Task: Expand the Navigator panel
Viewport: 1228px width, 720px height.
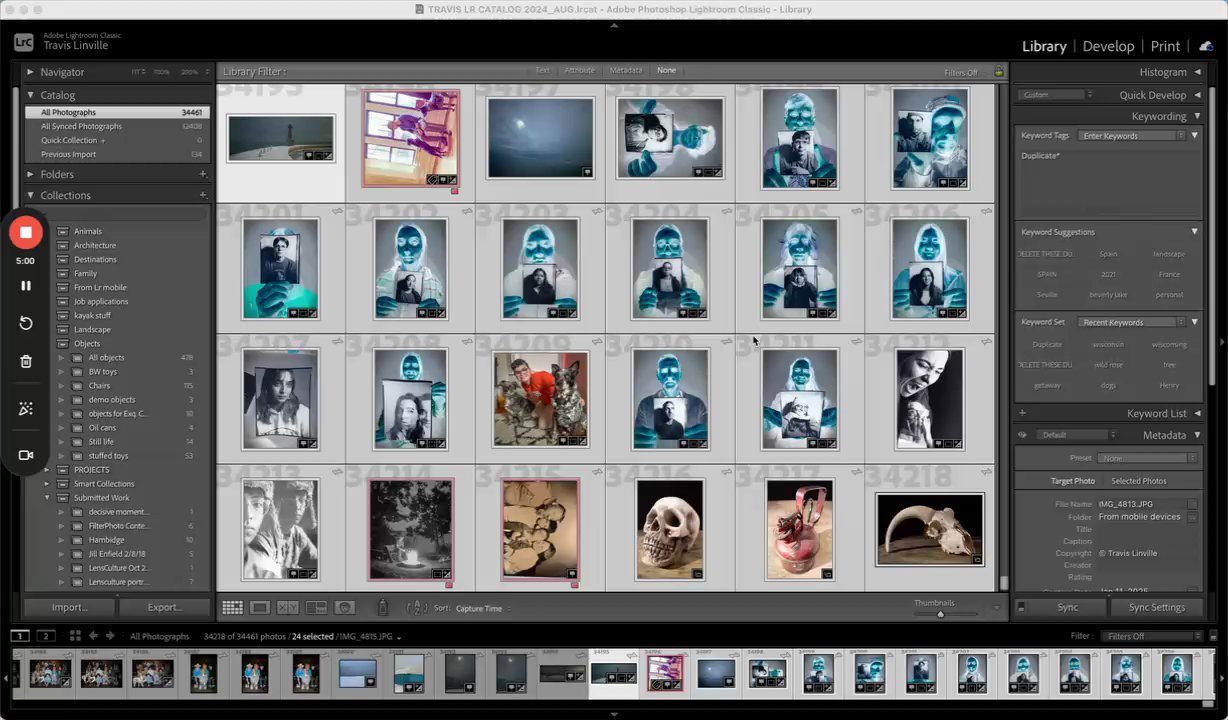Action: [30, 72]
